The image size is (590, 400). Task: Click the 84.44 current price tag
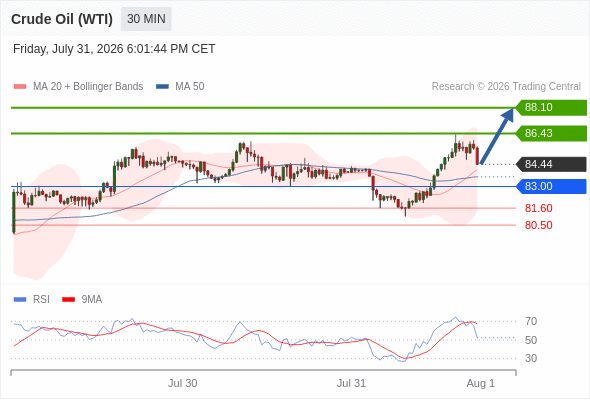(551, 164)
